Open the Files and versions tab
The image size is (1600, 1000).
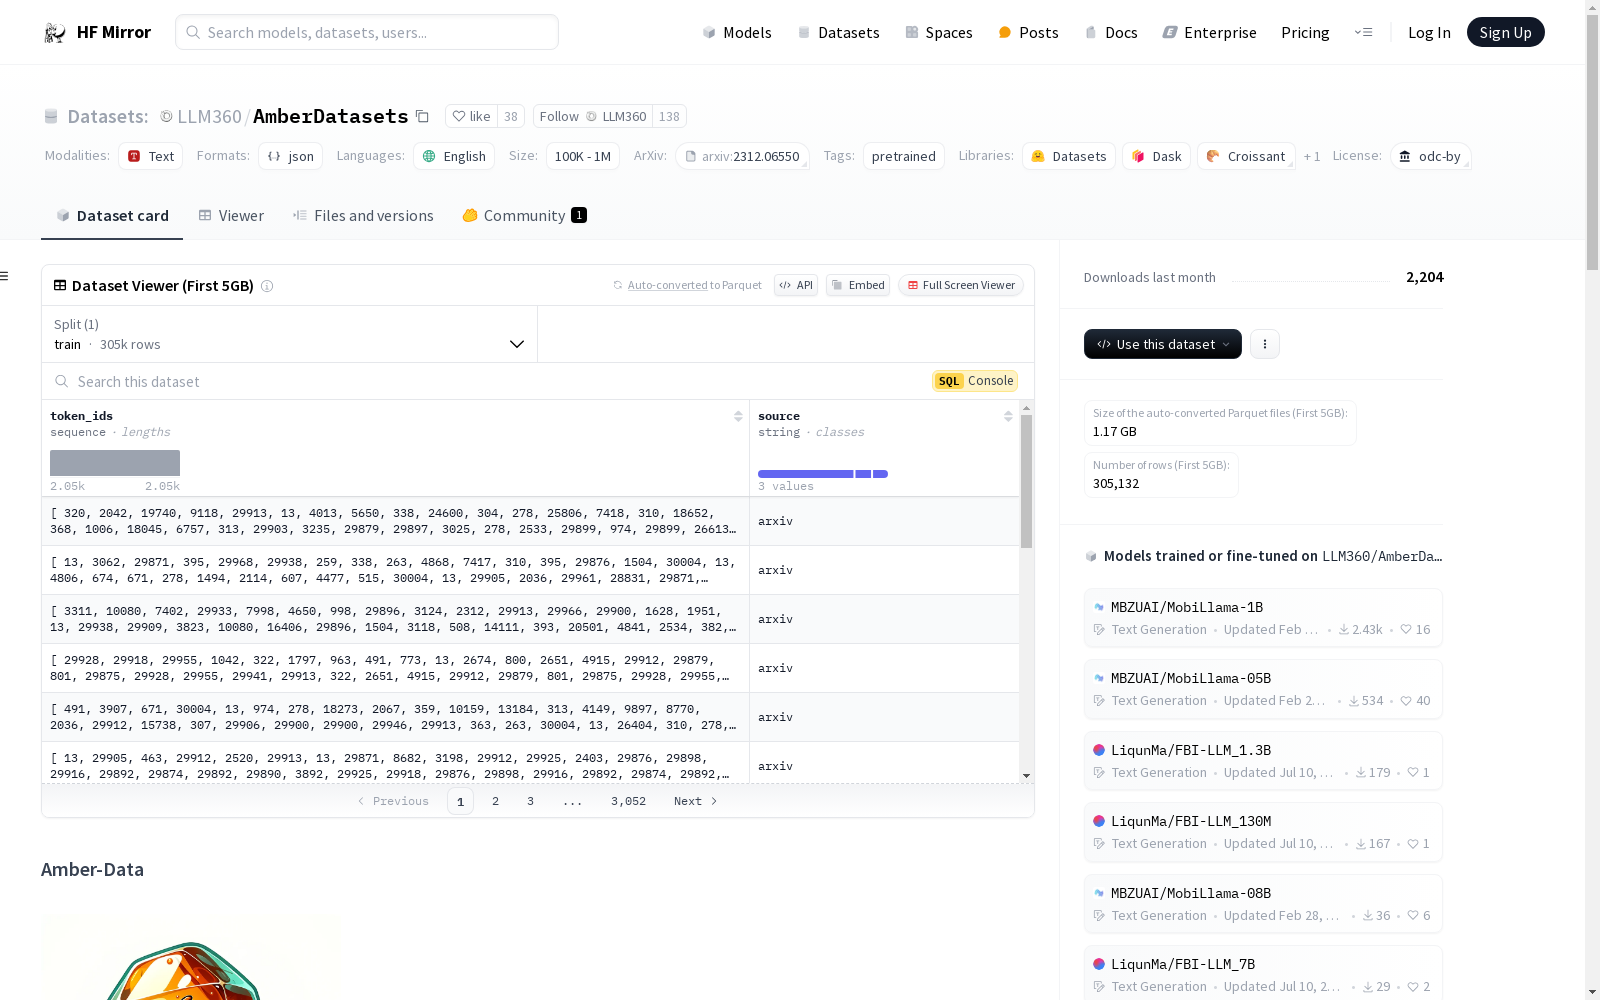click(363, 215)
